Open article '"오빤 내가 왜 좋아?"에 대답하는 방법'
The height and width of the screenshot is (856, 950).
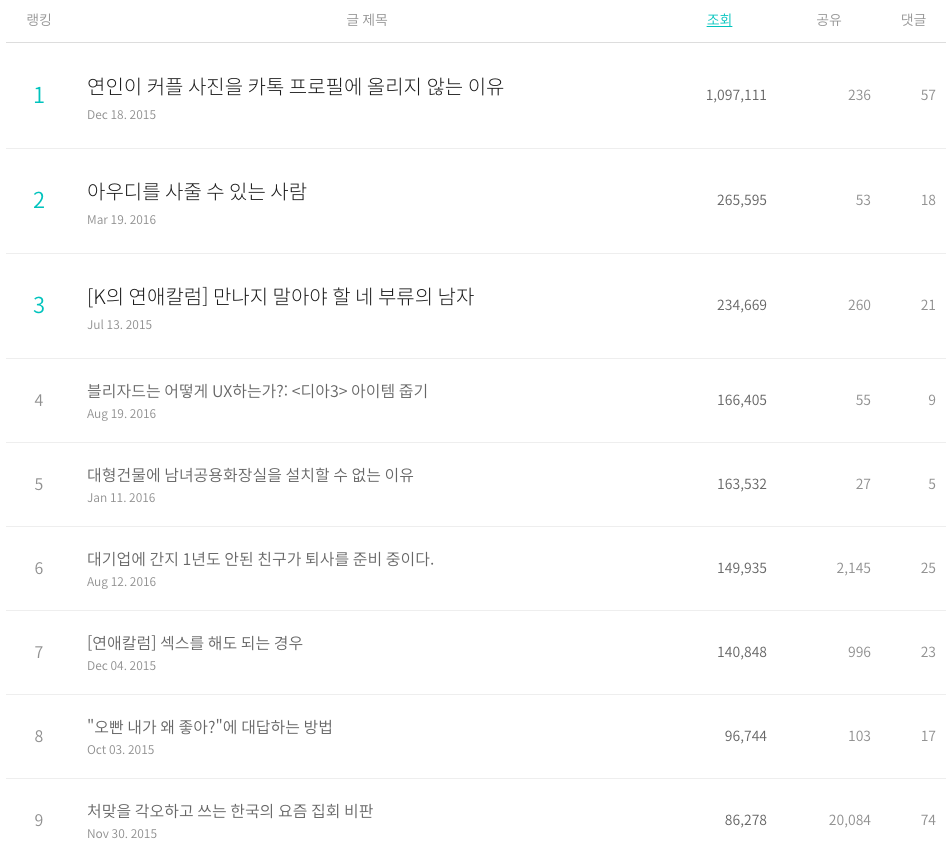(210, 727)
